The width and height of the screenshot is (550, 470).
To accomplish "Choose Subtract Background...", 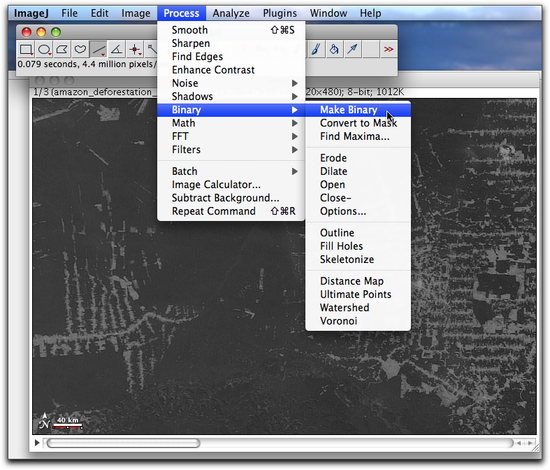I will (231, 198).
